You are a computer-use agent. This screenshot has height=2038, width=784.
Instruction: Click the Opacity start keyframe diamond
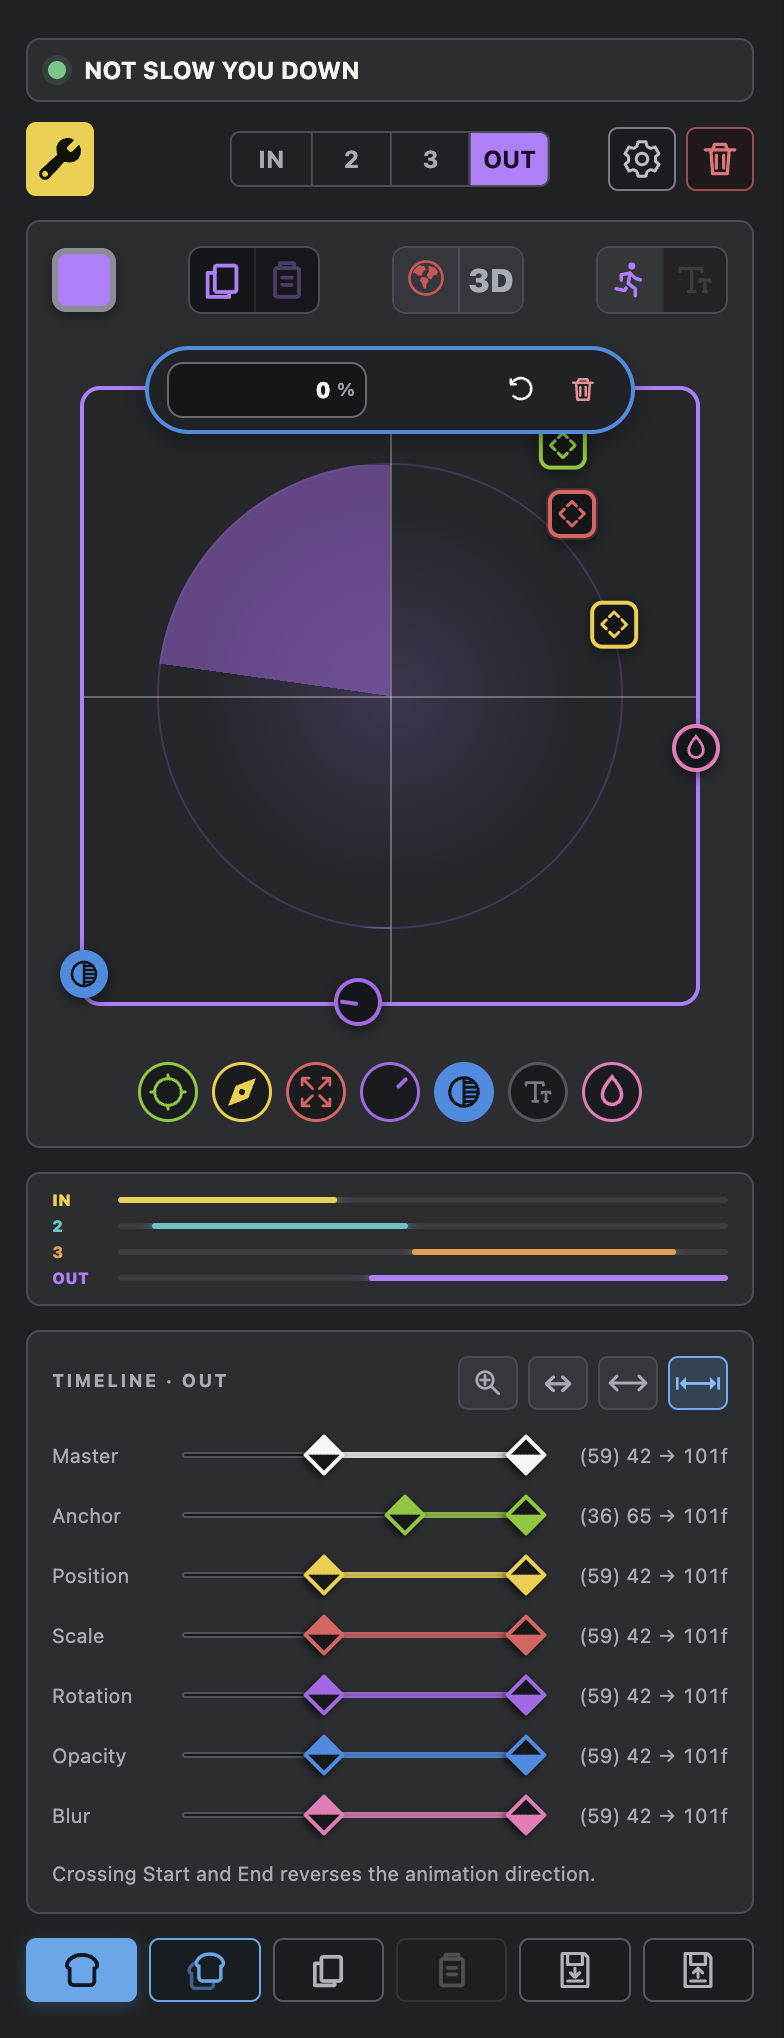324,1755
